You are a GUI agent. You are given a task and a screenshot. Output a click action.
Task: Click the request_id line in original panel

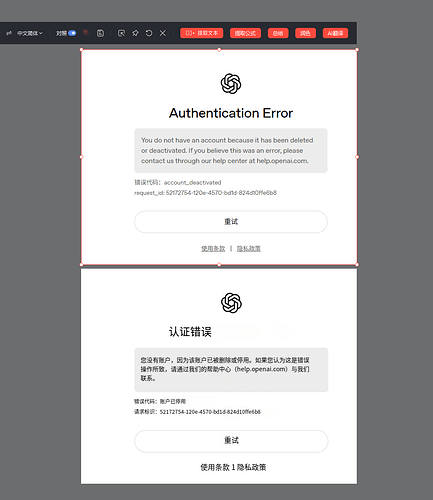(205, 193)
